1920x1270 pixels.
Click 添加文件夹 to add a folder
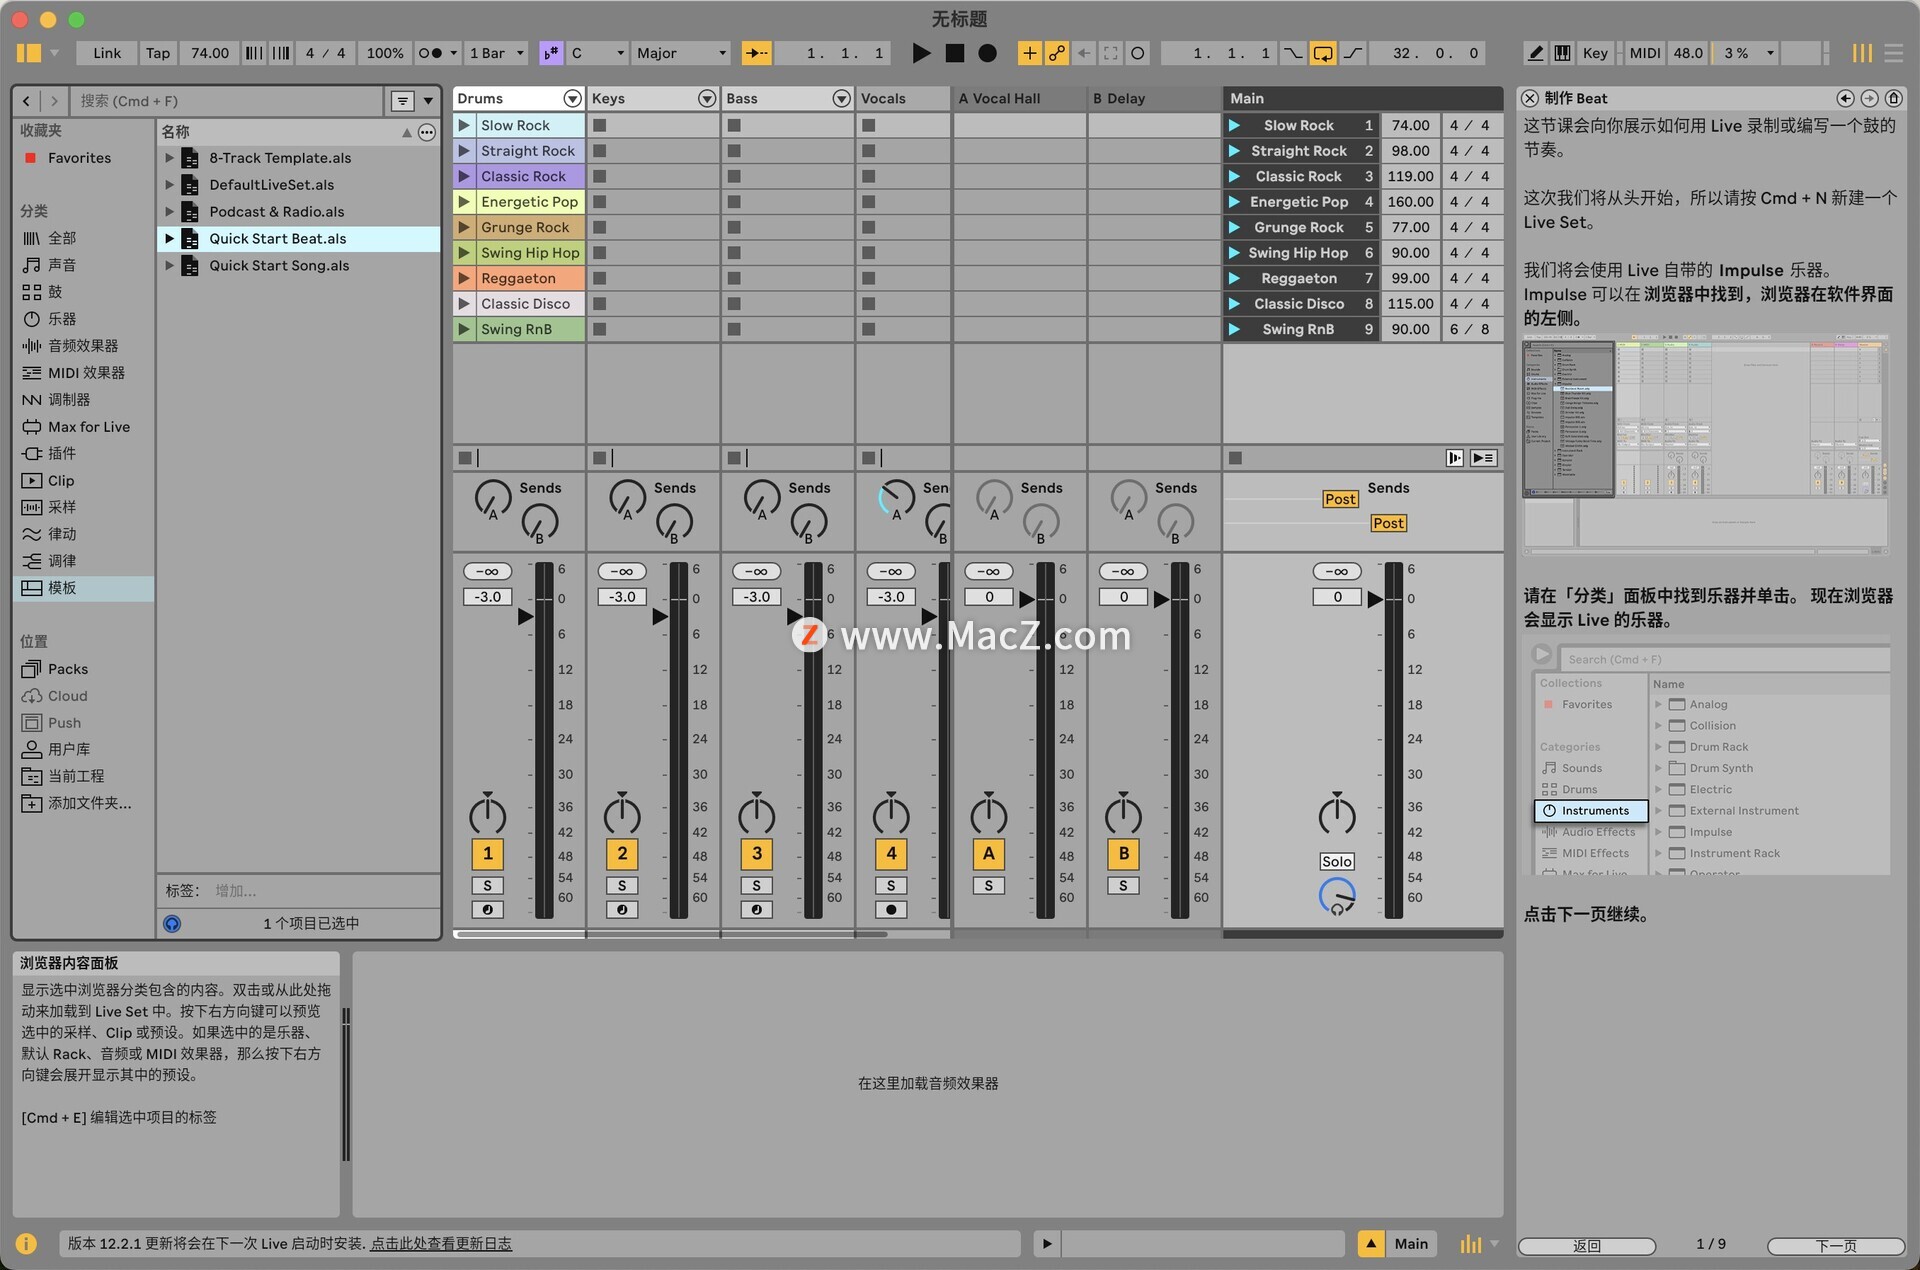point(89,803)
